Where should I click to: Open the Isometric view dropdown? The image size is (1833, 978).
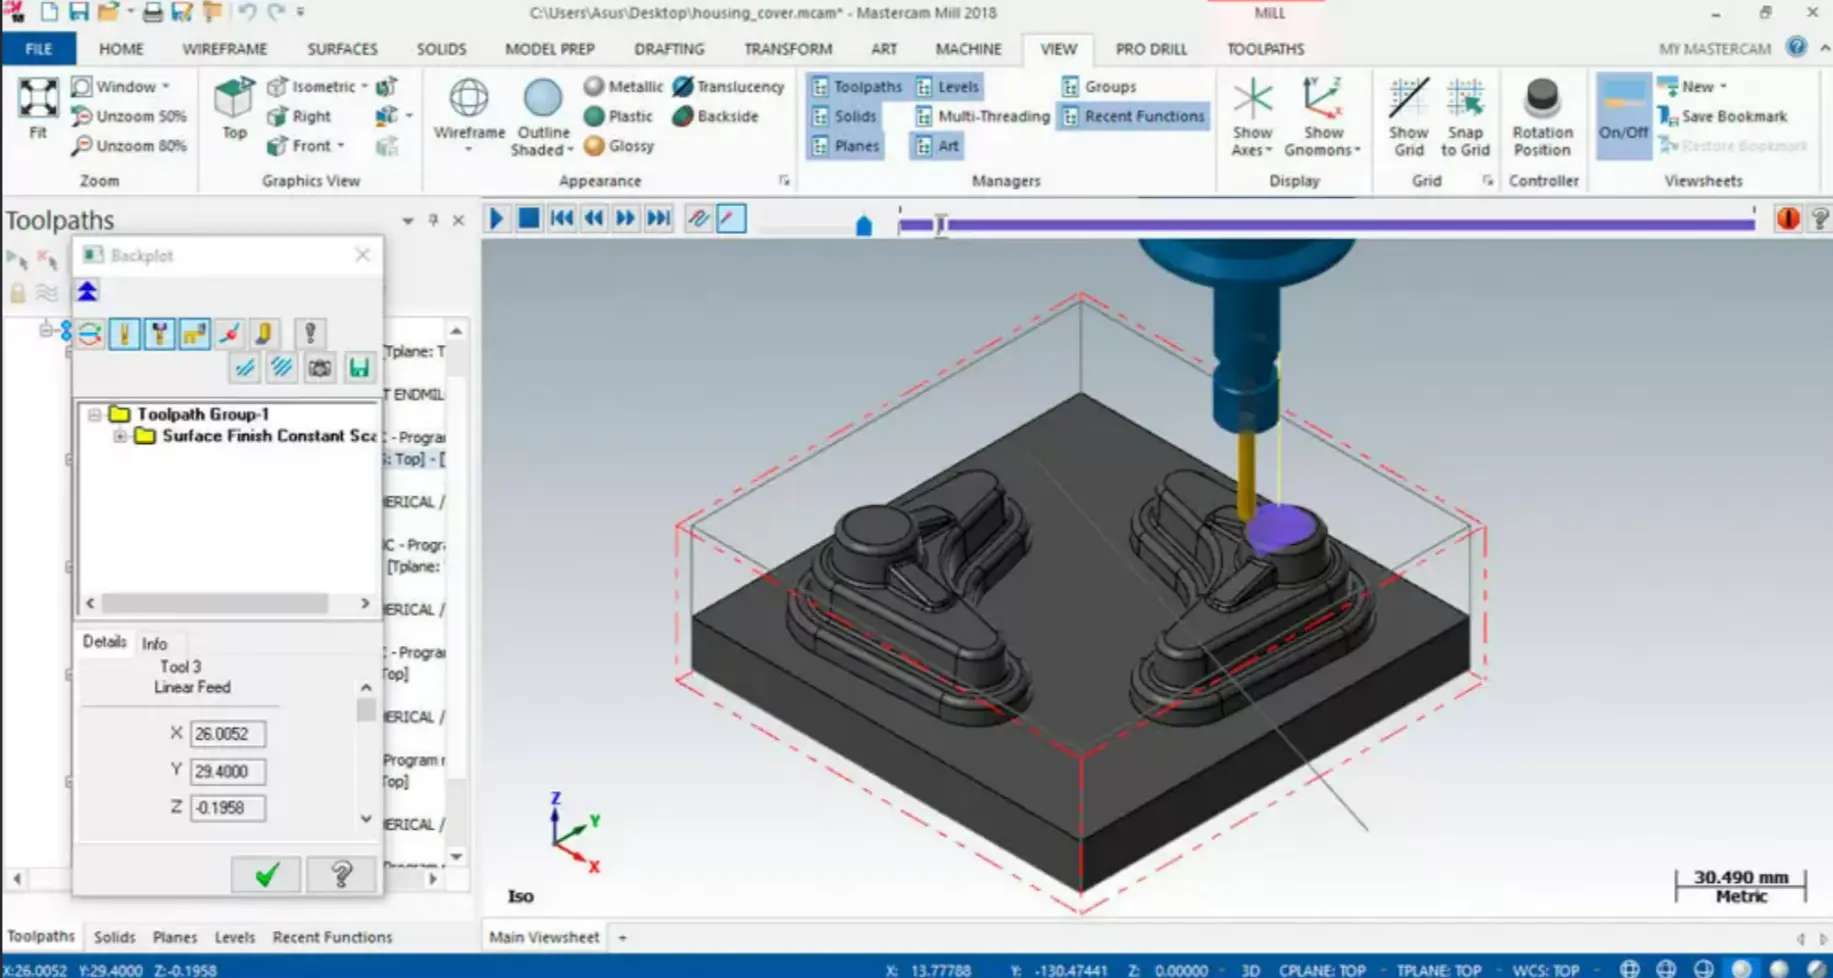tap(364, 87)
